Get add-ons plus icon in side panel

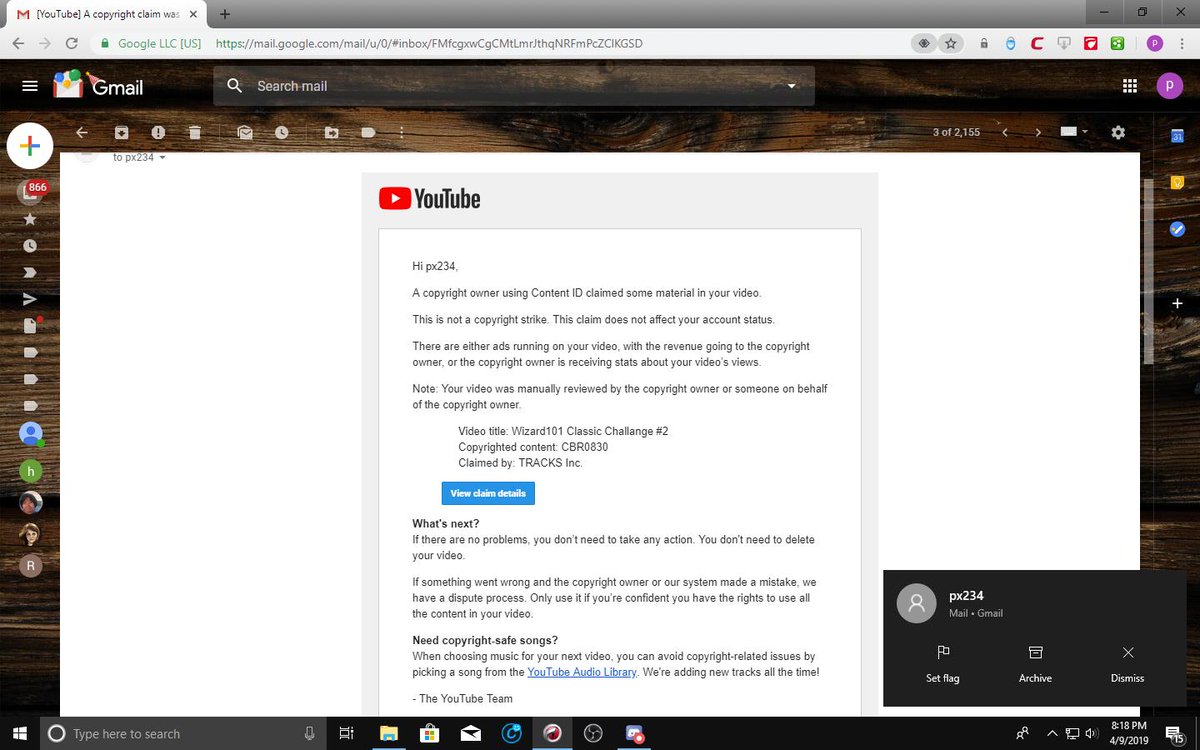coord(1177,303)
